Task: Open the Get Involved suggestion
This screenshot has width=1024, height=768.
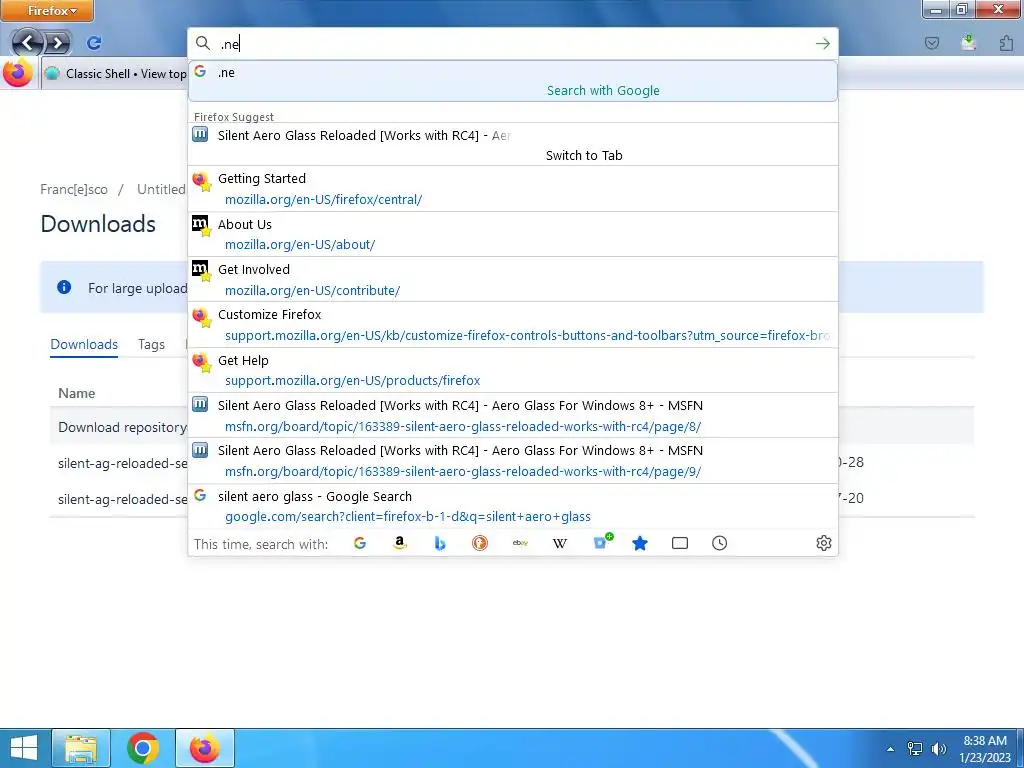Action: tap(513, 280)
